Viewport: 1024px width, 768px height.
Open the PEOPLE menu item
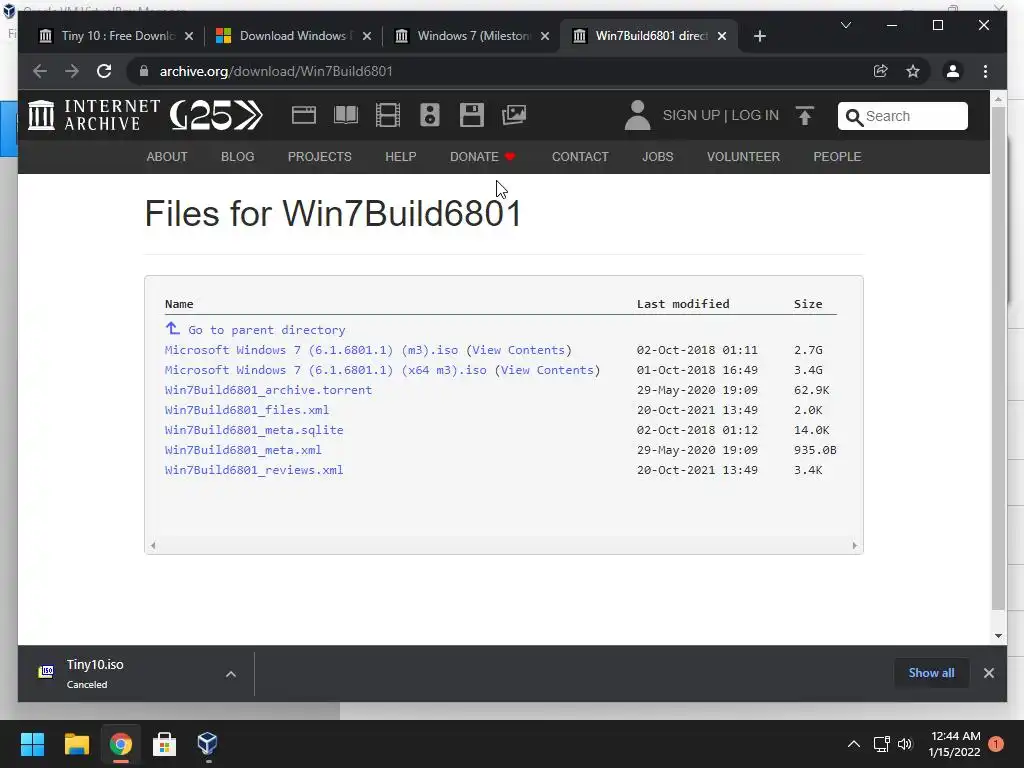click(837, 157)
